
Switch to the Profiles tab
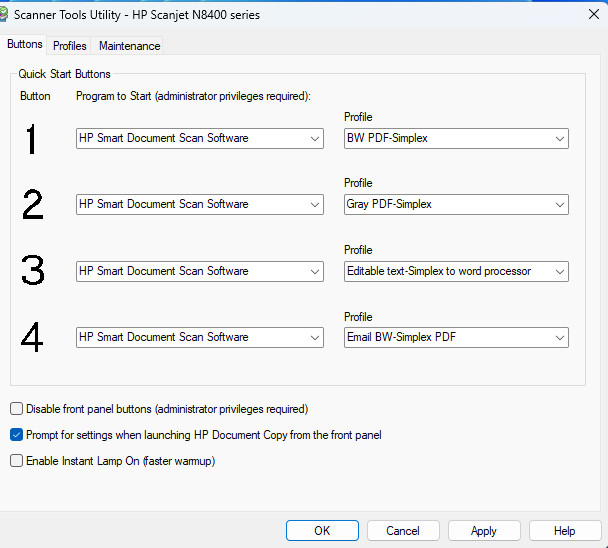[x=69, y=46]
